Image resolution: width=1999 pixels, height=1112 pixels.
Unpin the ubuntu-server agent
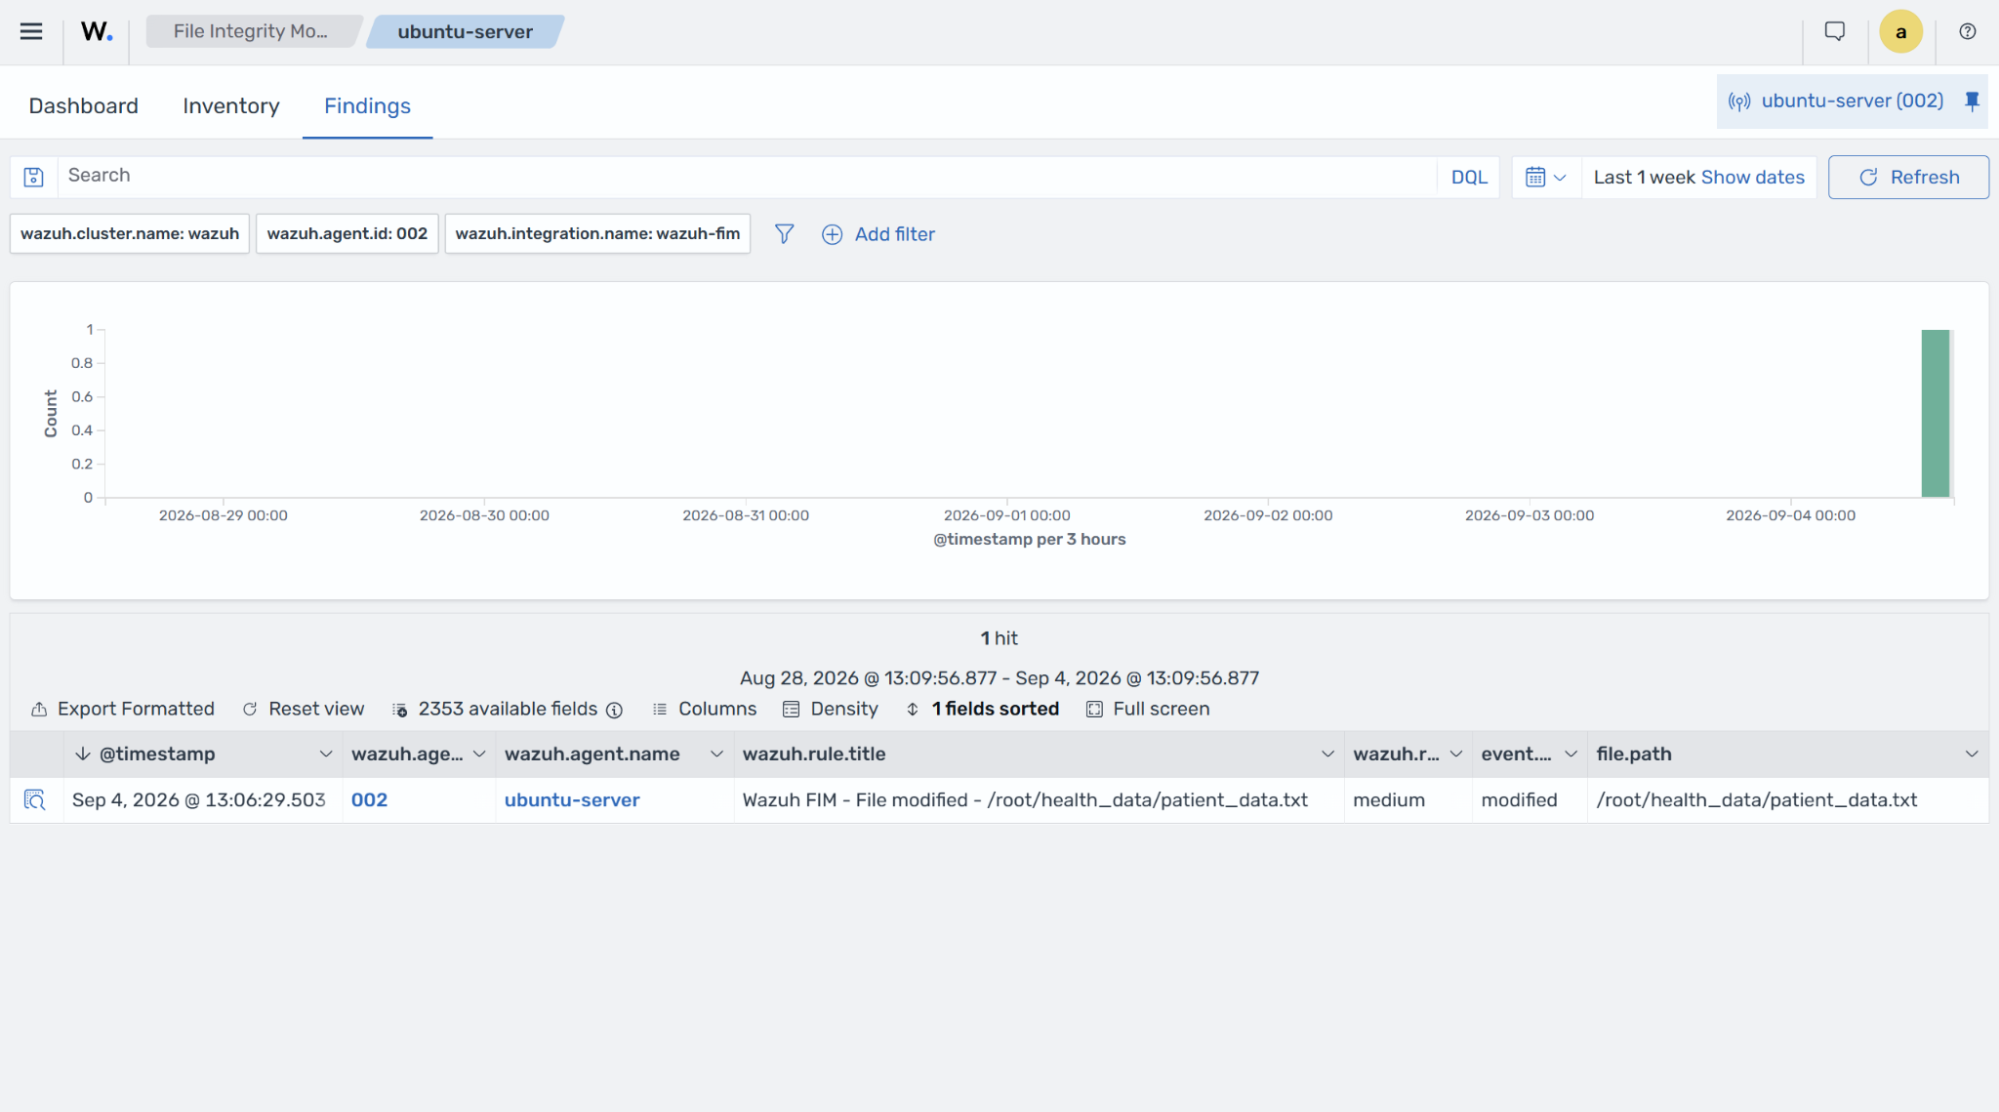[x=1971, y=101]
